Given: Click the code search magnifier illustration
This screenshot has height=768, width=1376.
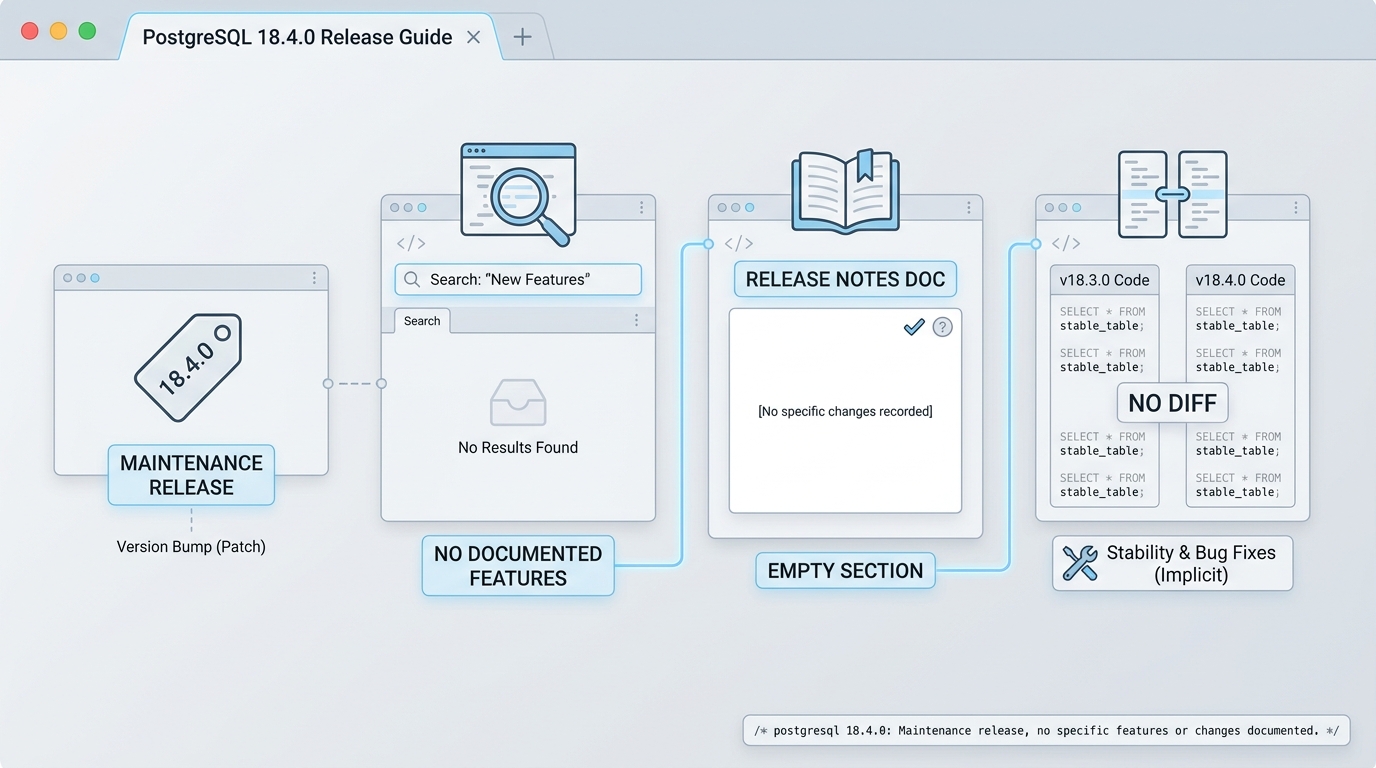Looking at the screenshot, I should click(518, 194).
